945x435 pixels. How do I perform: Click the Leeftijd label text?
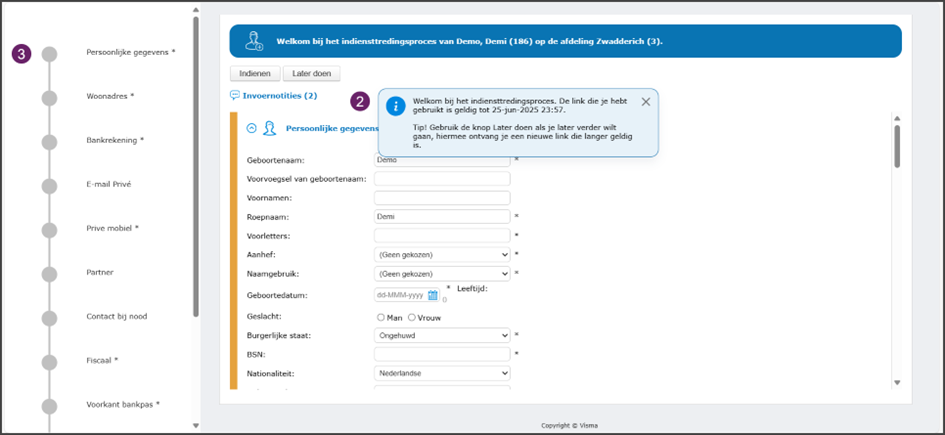coord(472,289)
